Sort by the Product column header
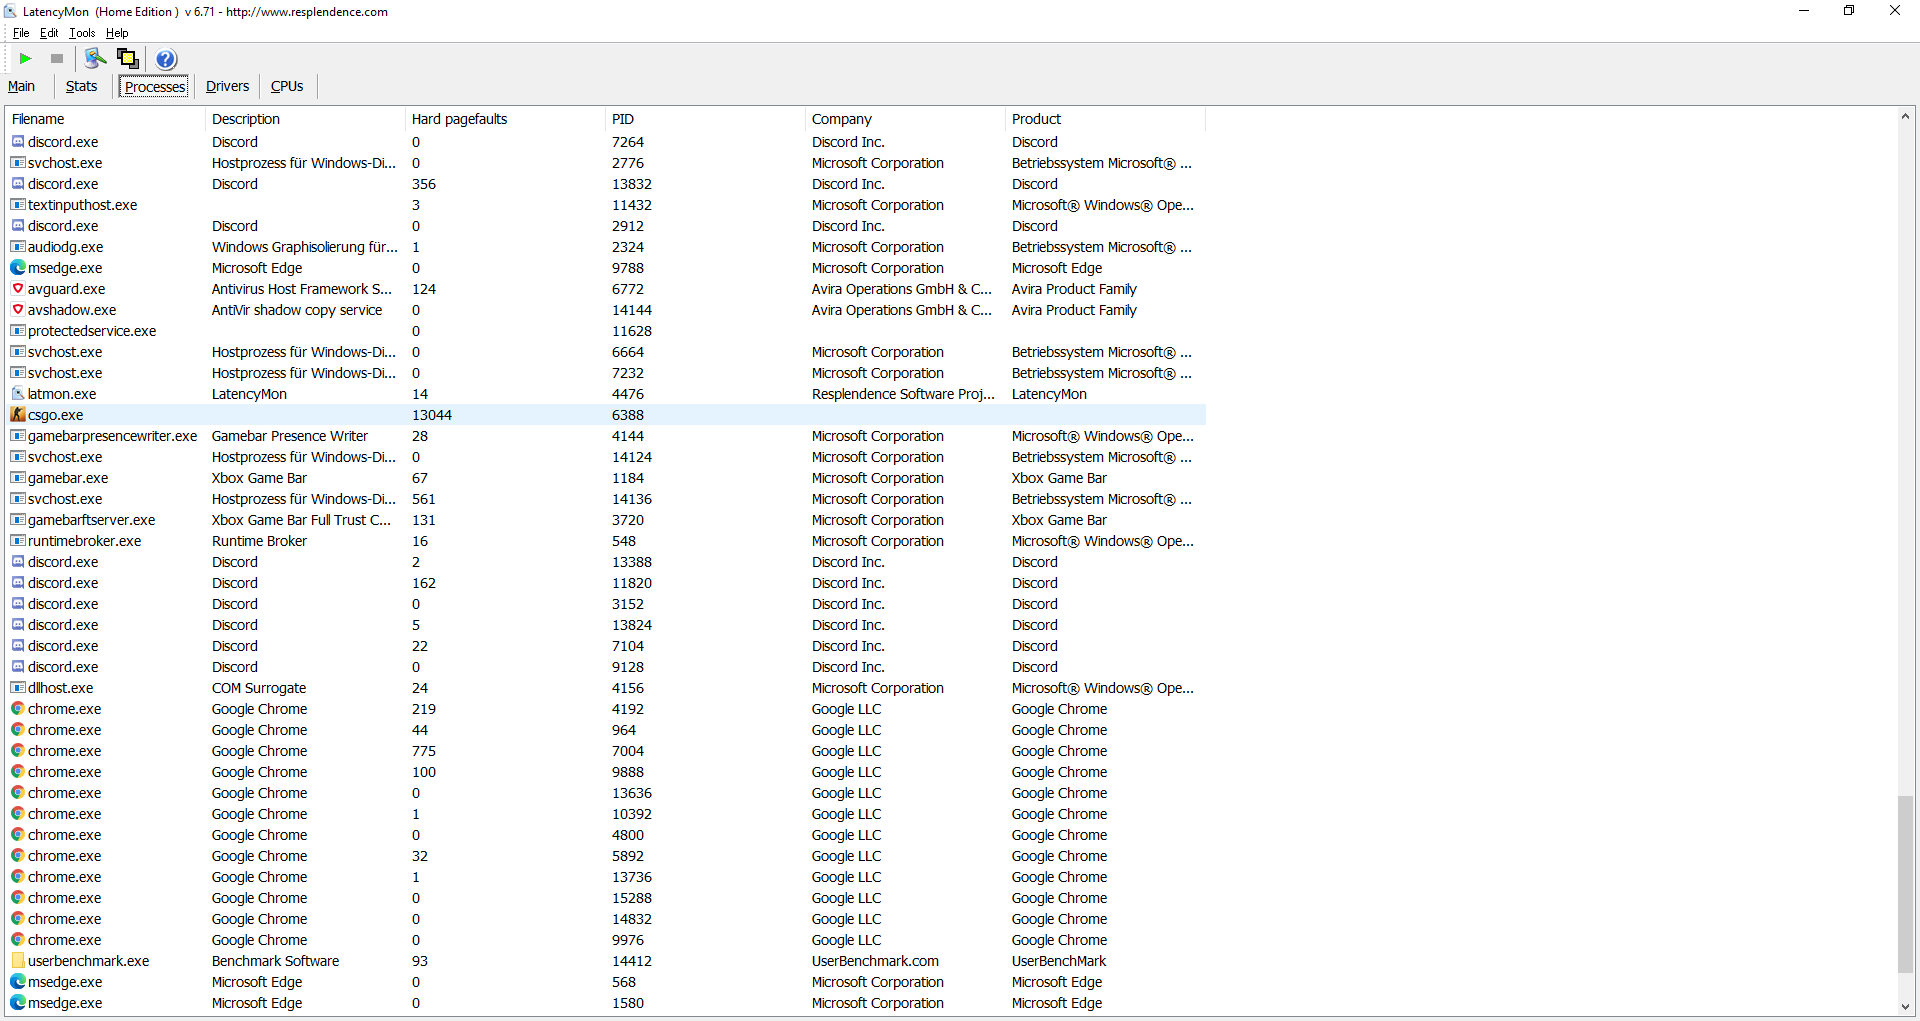Screen dimensions: 1920x1021 1106,119
